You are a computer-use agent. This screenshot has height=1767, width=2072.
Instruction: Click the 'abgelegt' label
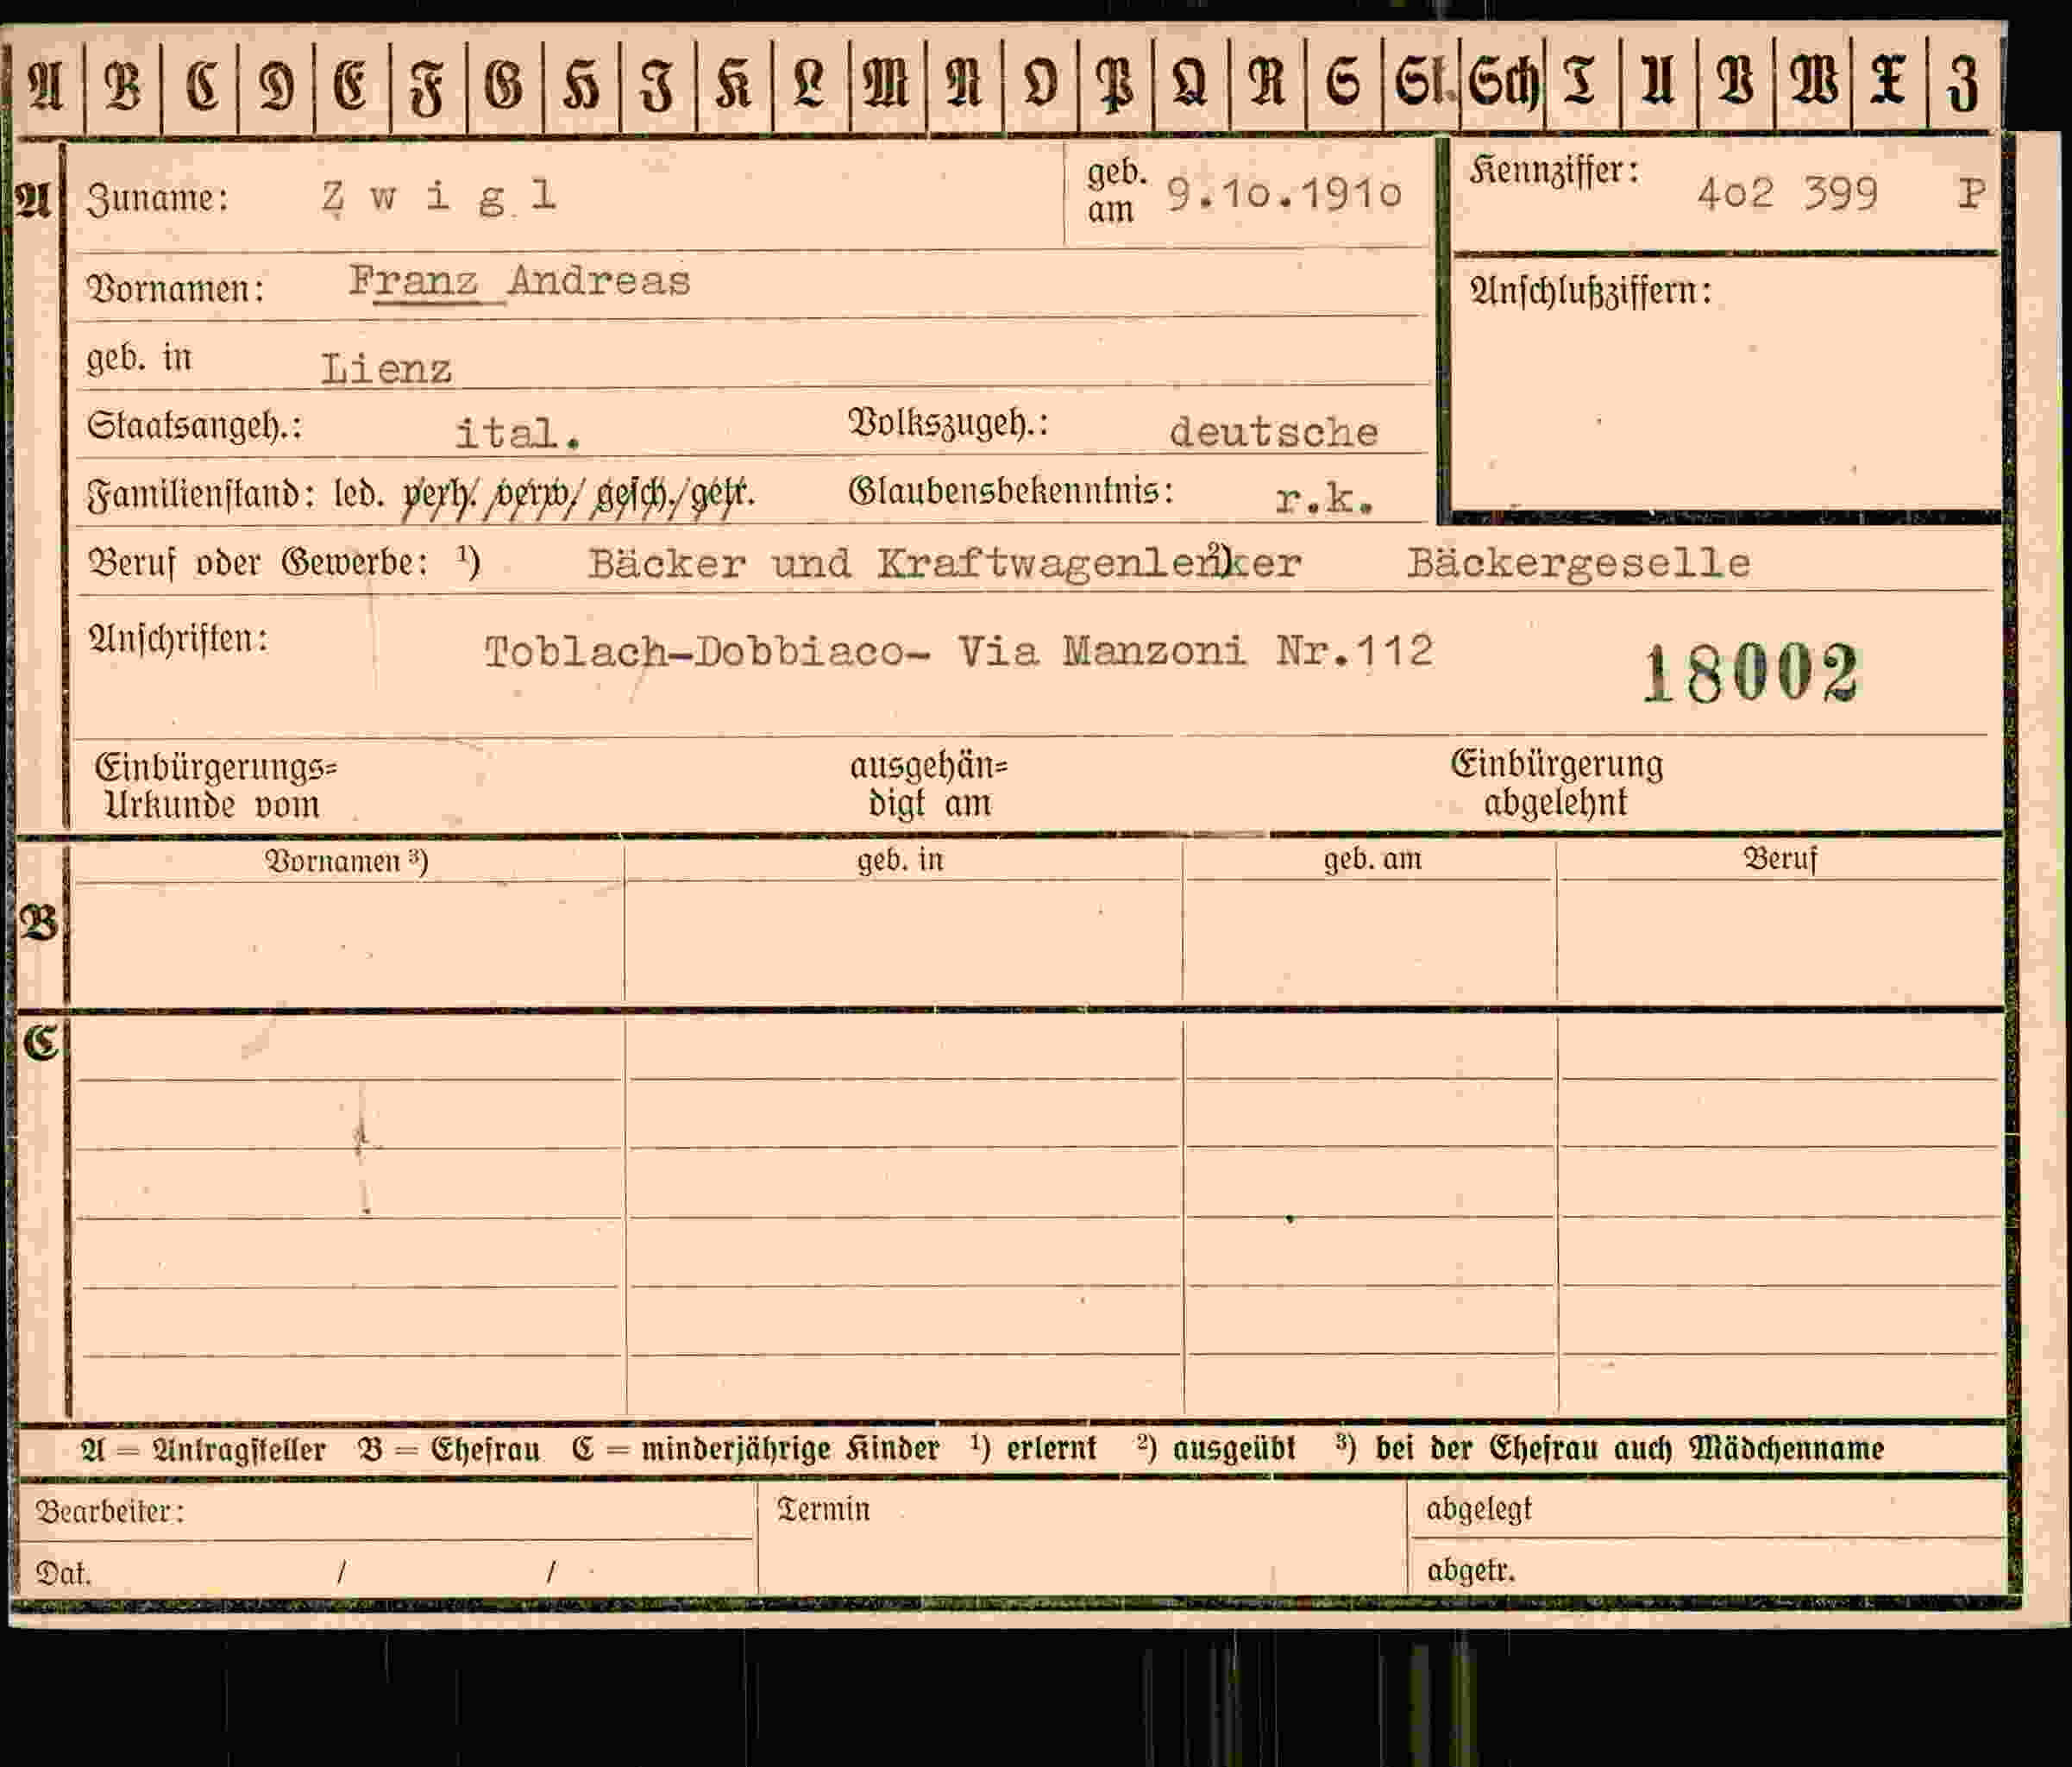point(1478,1509)
